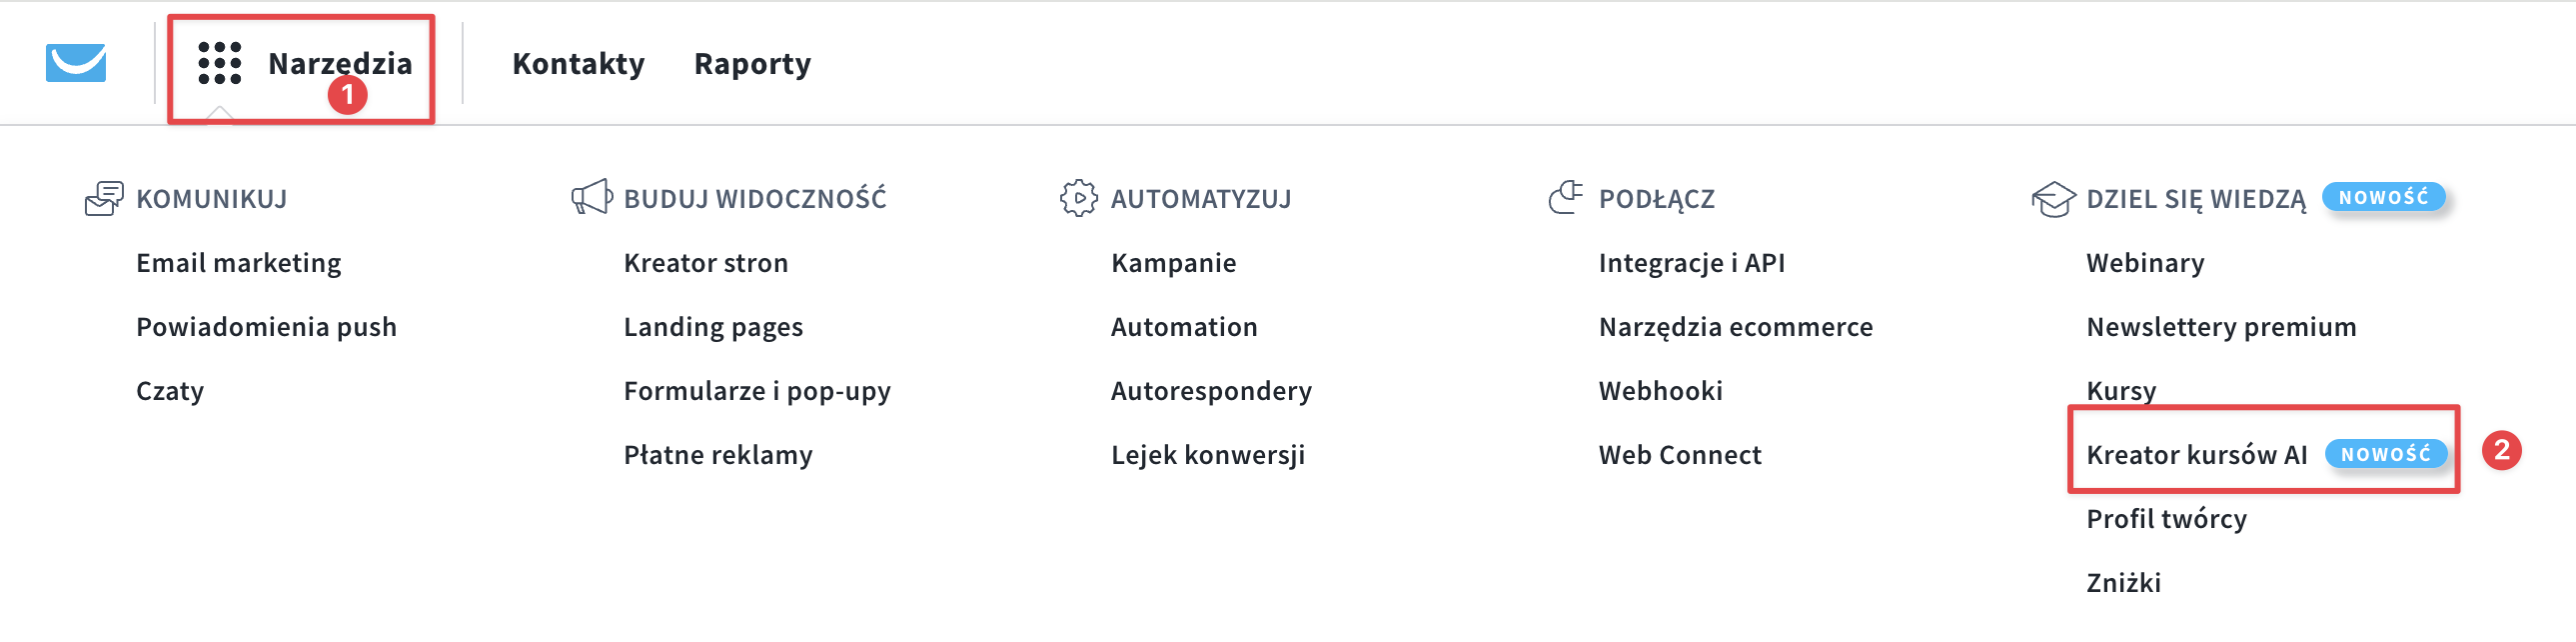Click the NOWOŚĆ badge beside Dziel Się Wiedzą

tap(2386, 197)
